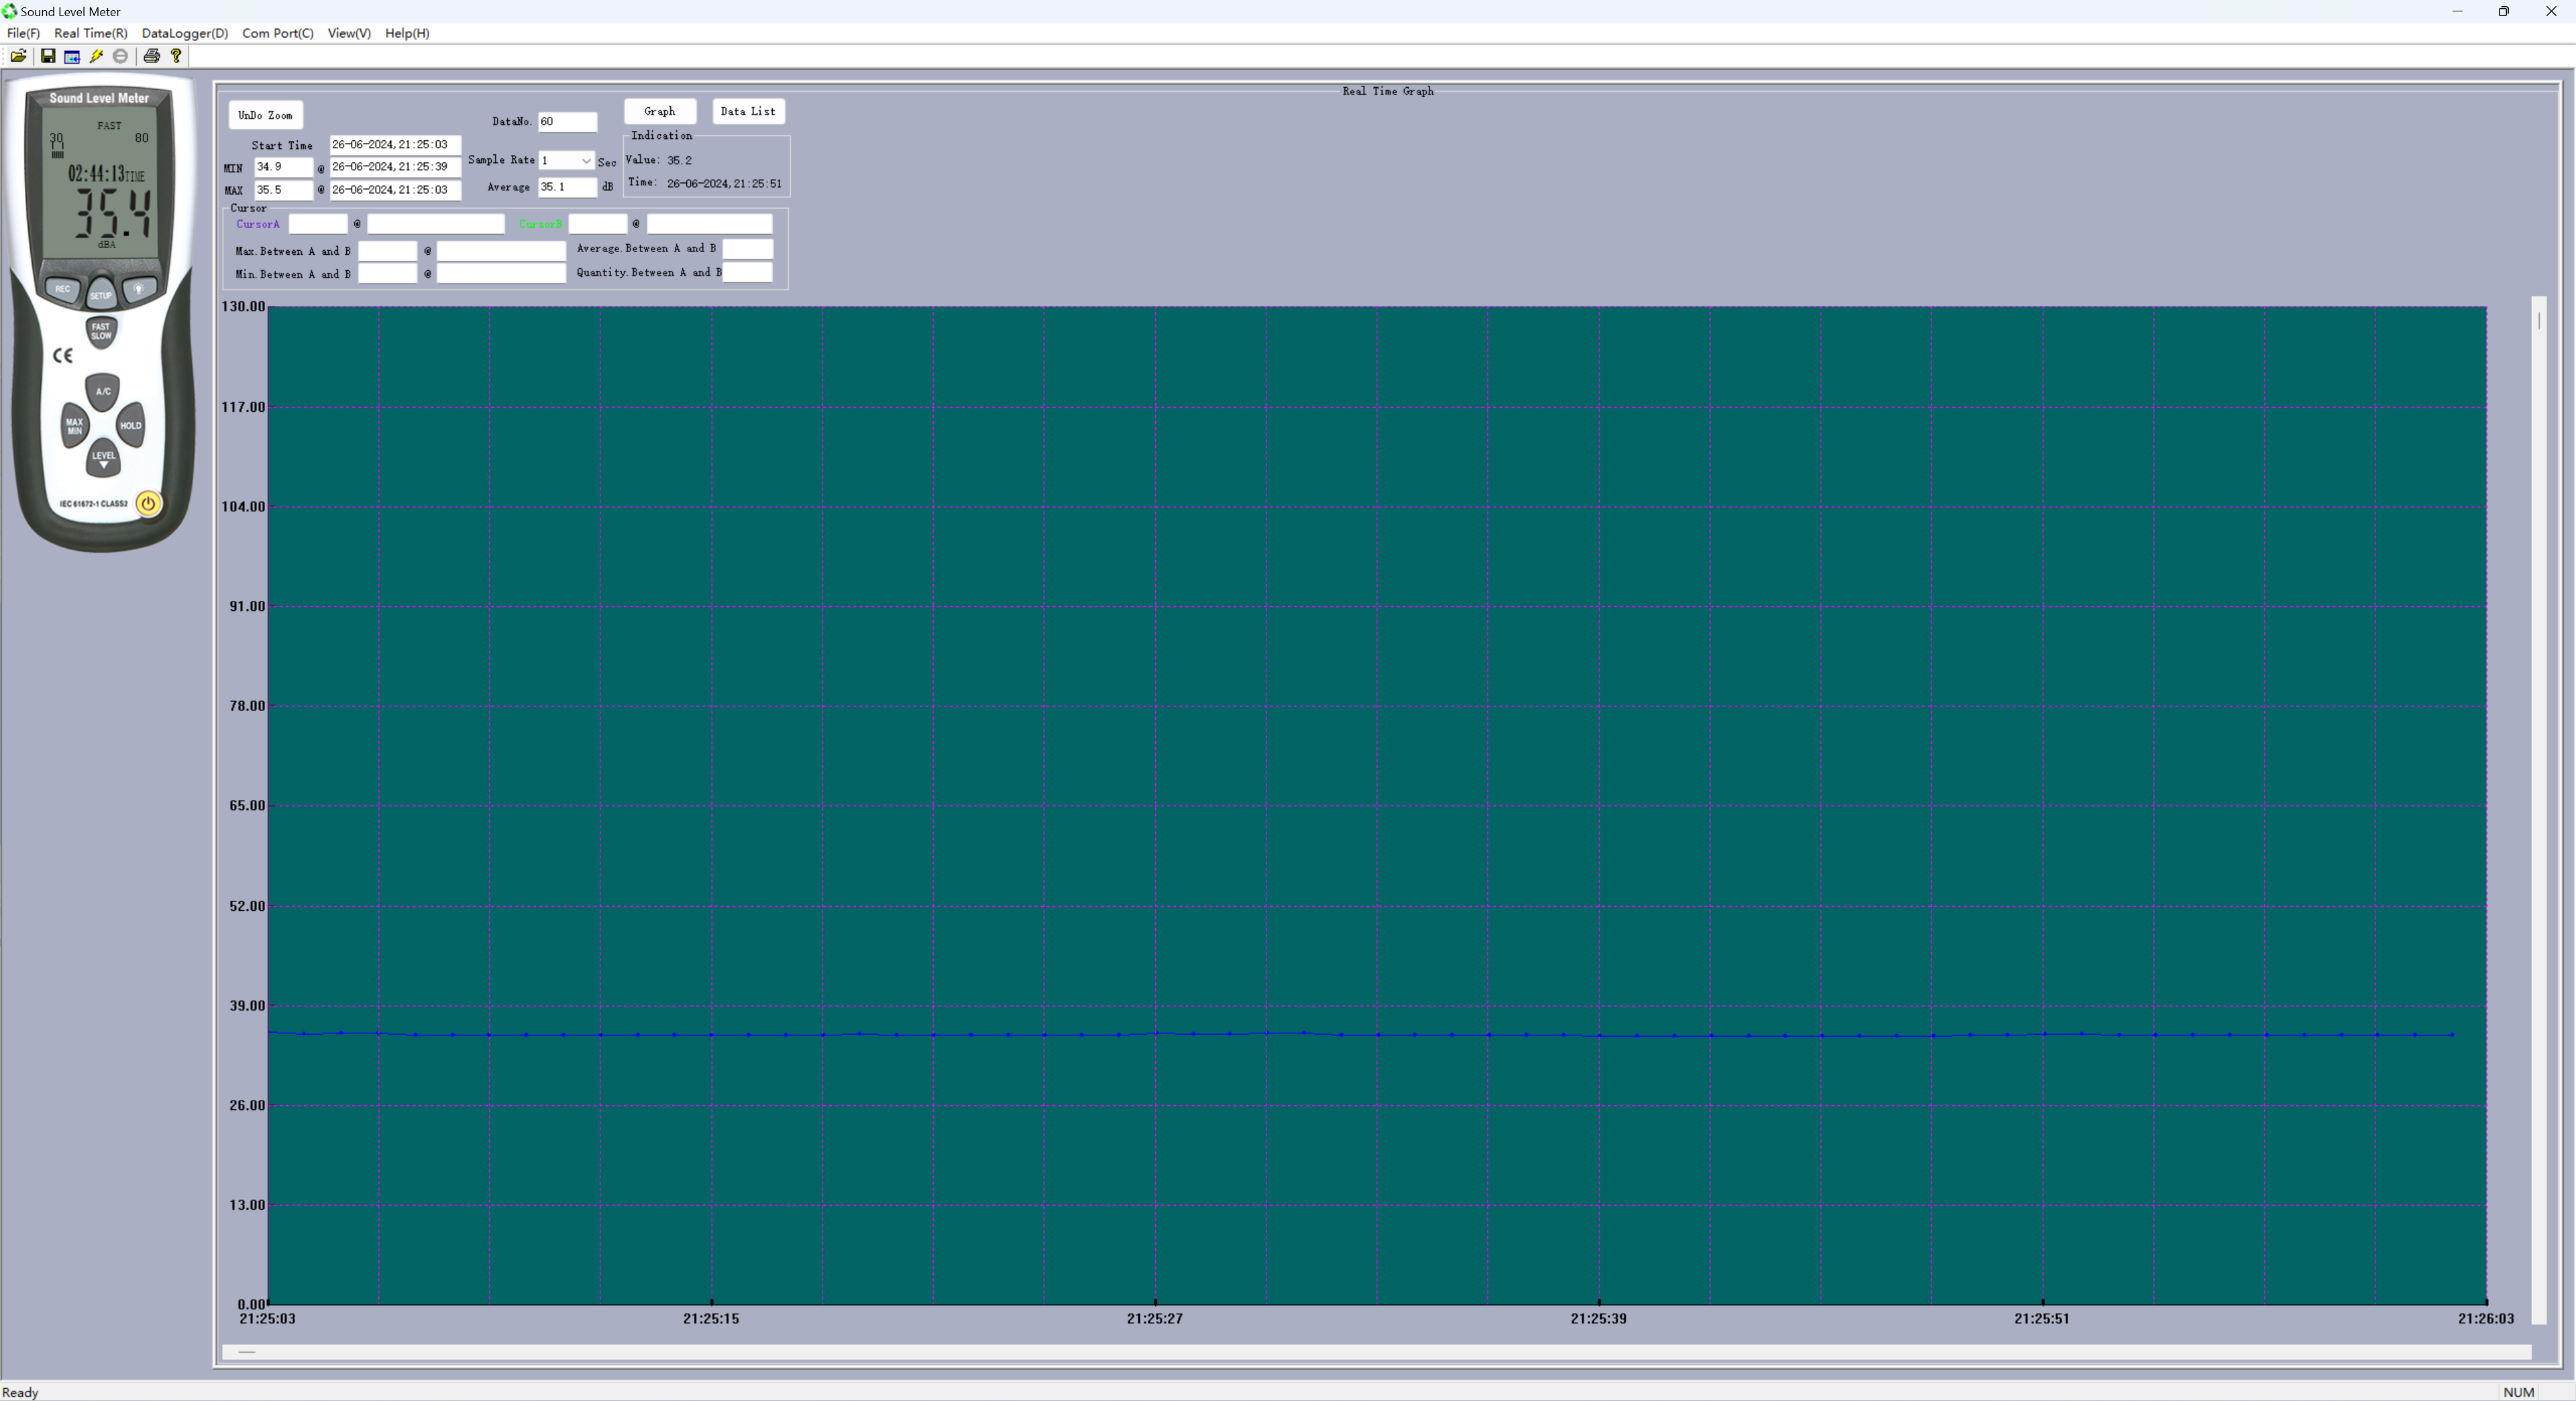The width and height of the screenshot is (2576, 1401).
Task: Expand the Sample Rate dropdown
Action: pyautogui.click(x=585, y=161)
